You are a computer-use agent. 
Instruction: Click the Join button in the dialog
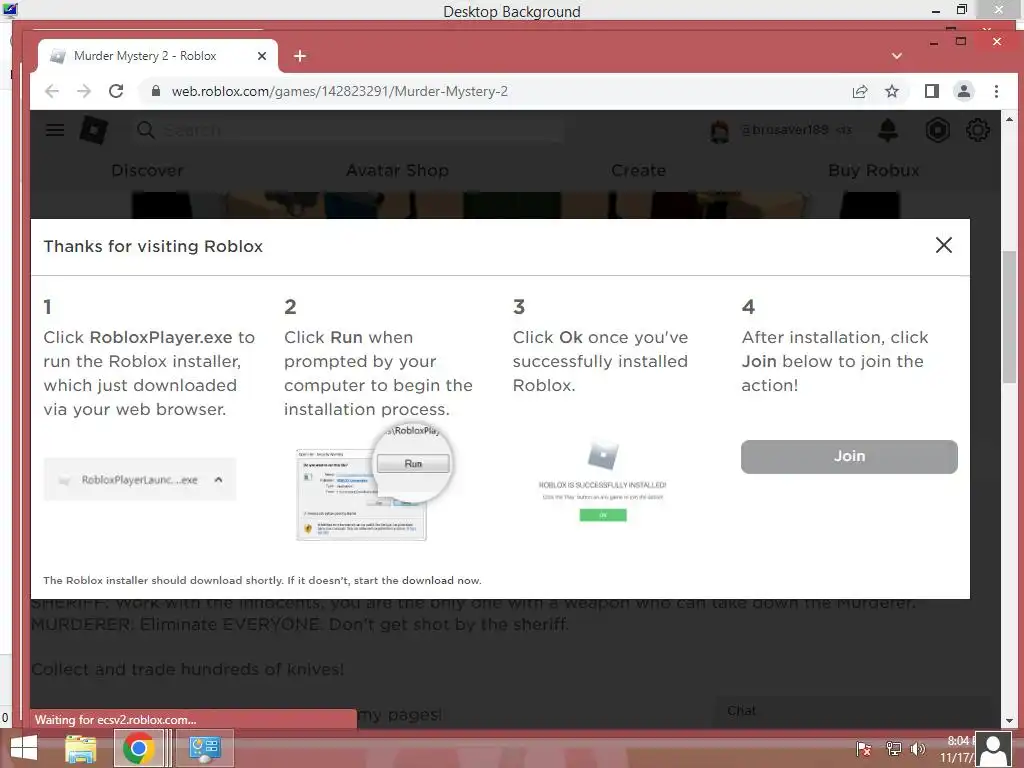click(x=849, y=456)
